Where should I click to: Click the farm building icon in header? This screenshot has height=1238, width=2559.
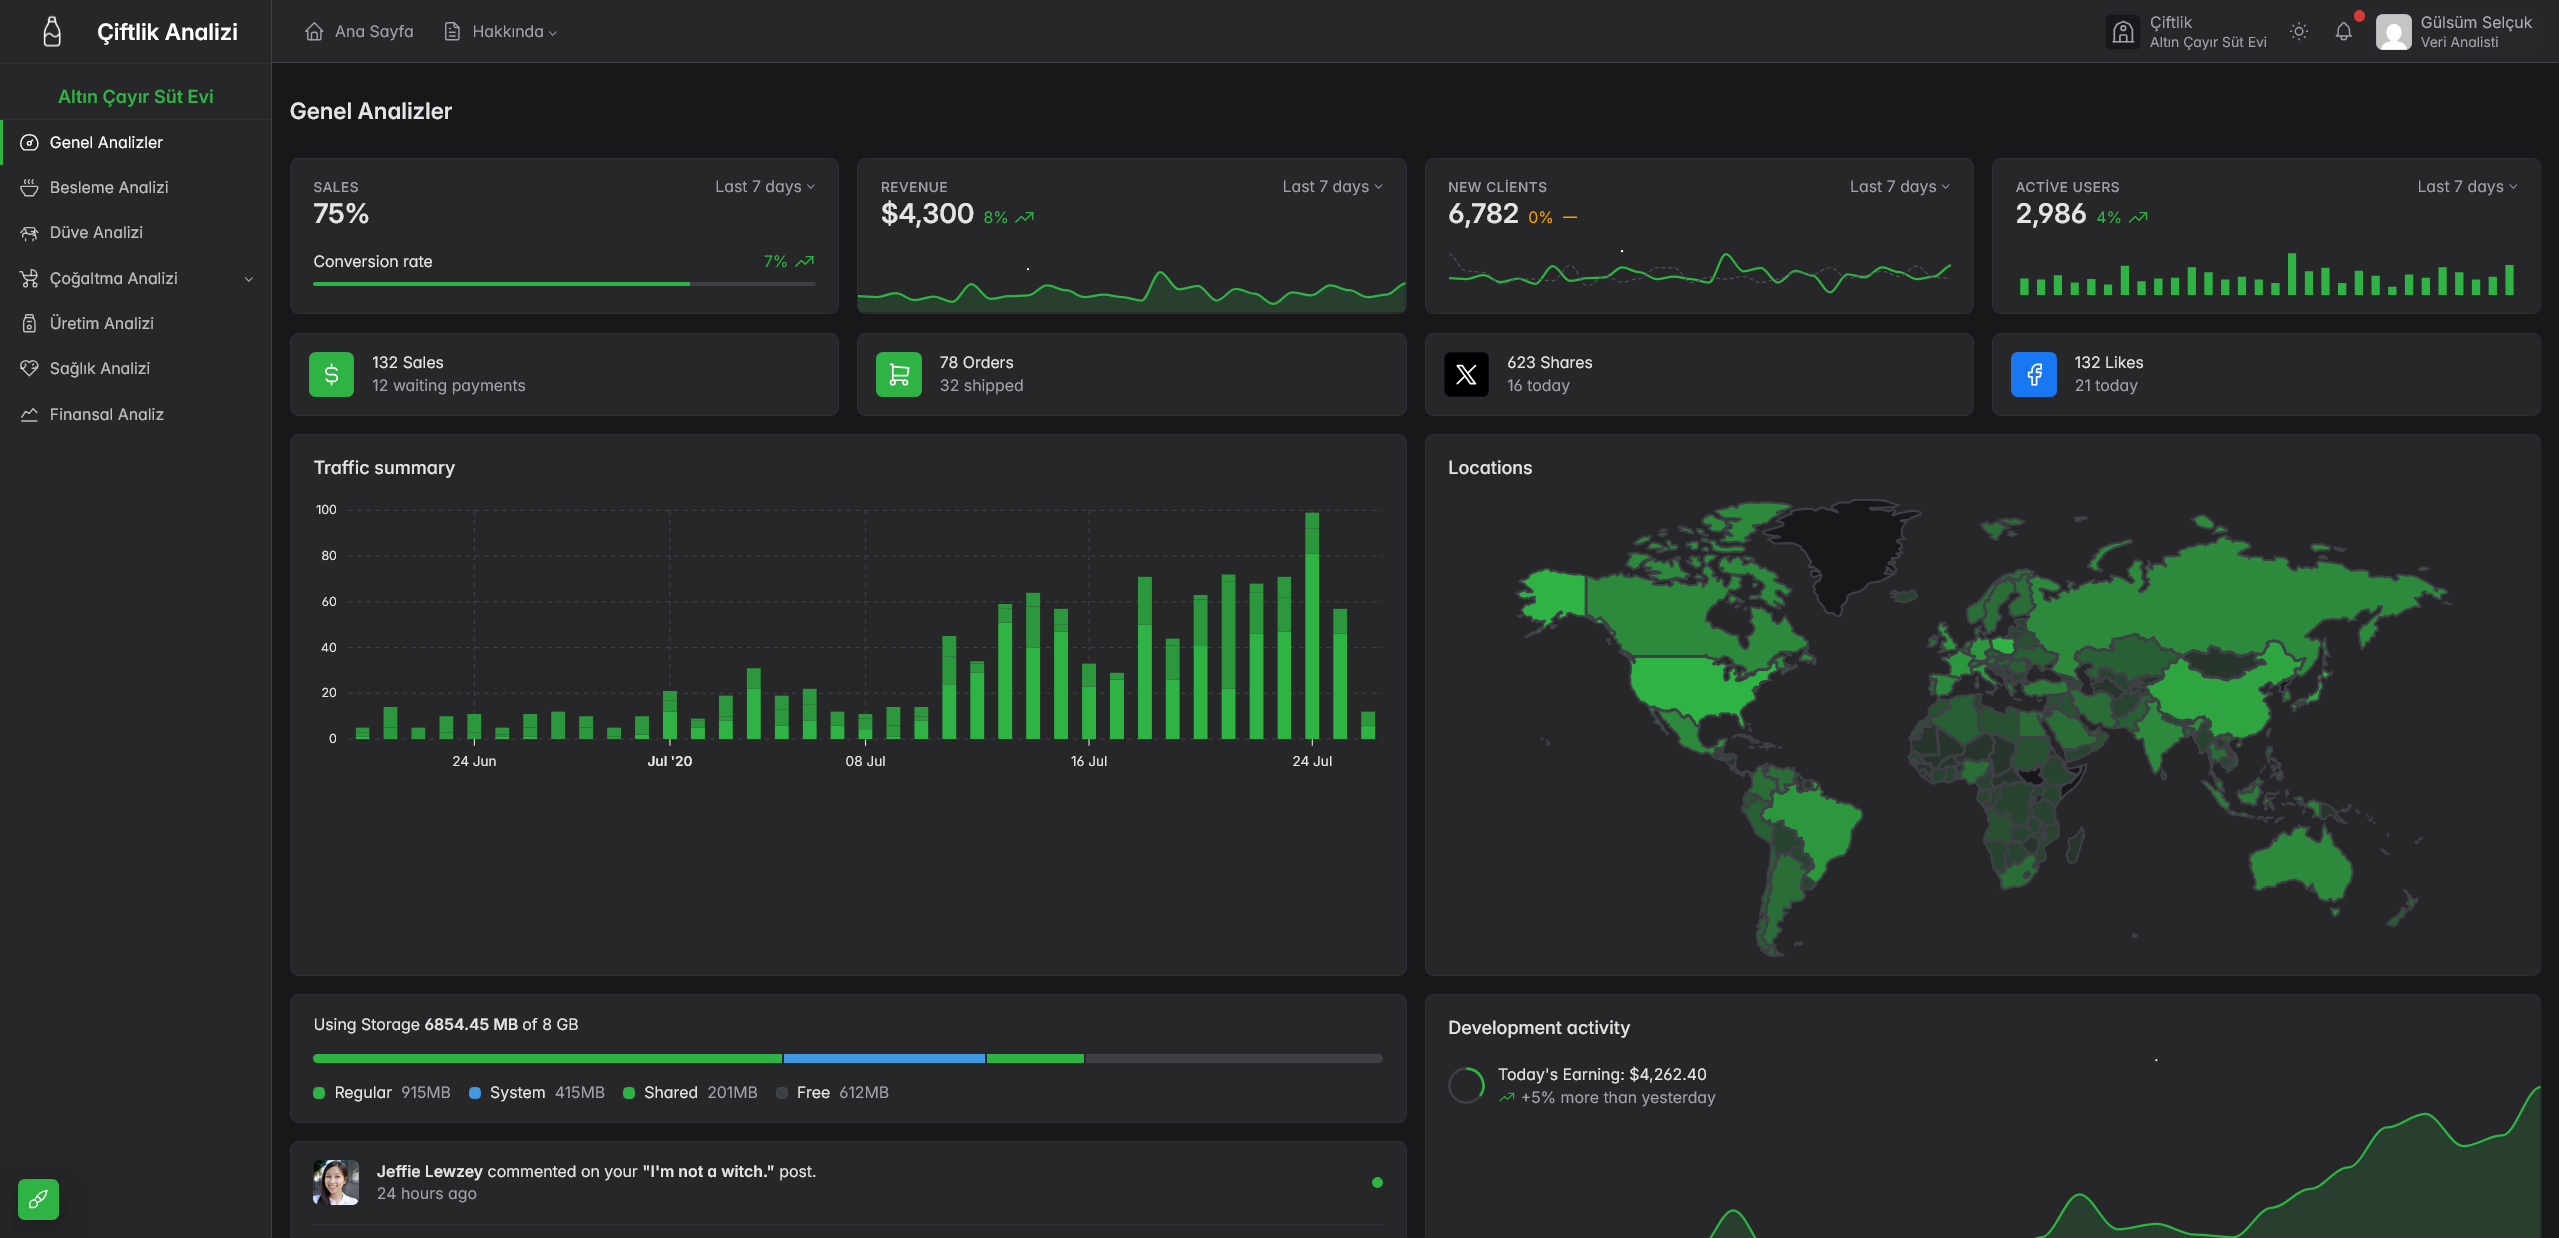(x=2122, y=32)
